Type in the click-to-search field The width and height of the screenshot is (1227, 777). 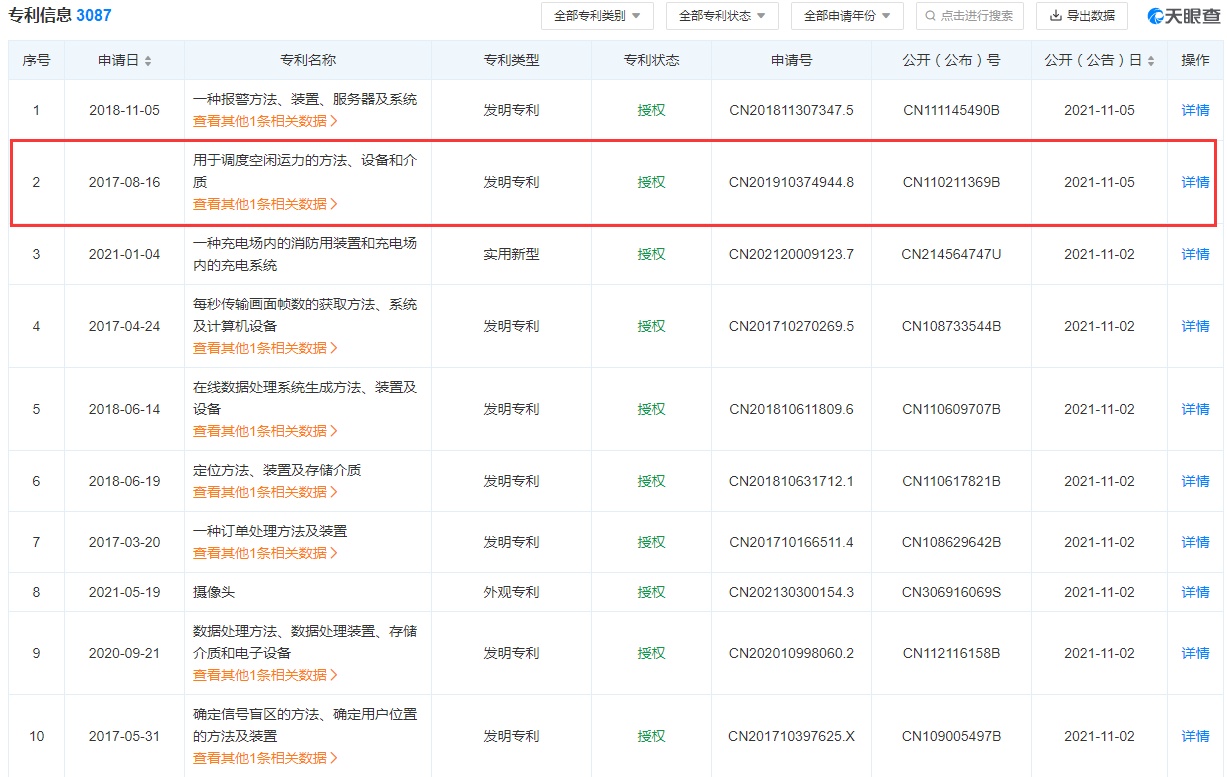coord(976,16)
